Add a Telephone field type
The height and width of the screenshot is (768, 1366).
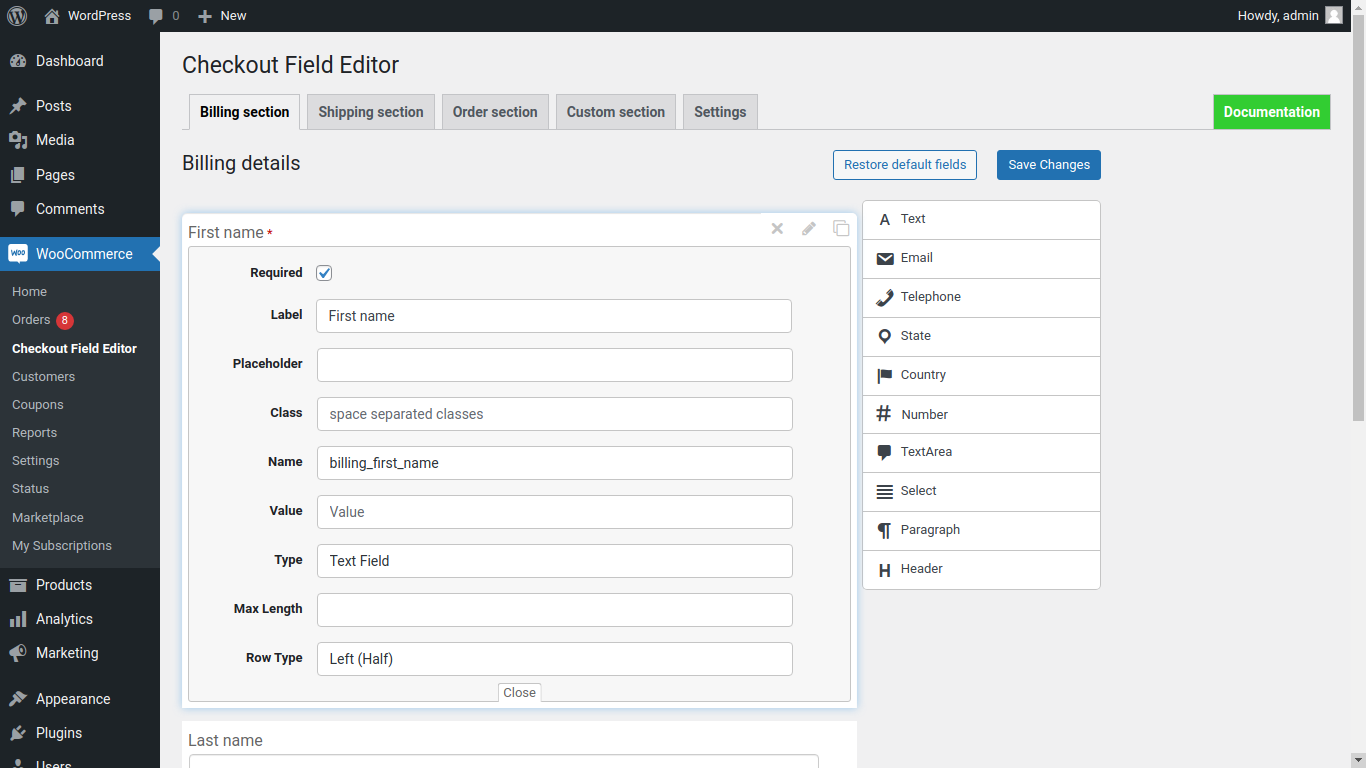[x=981, y=298]
